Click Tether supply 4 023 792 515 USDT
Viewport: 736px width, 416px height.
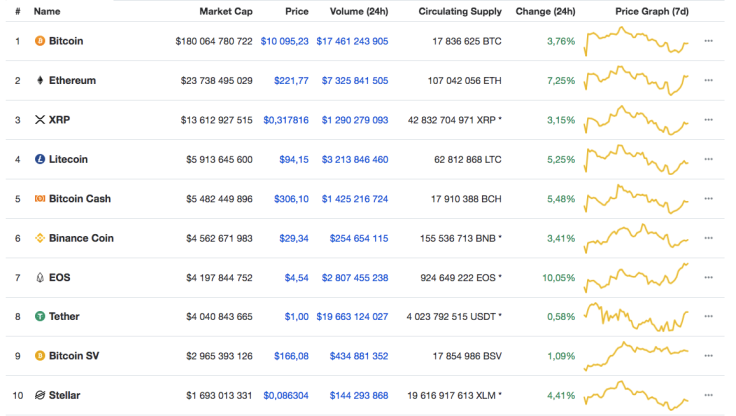pyautogui.click(x=454, y=317)
